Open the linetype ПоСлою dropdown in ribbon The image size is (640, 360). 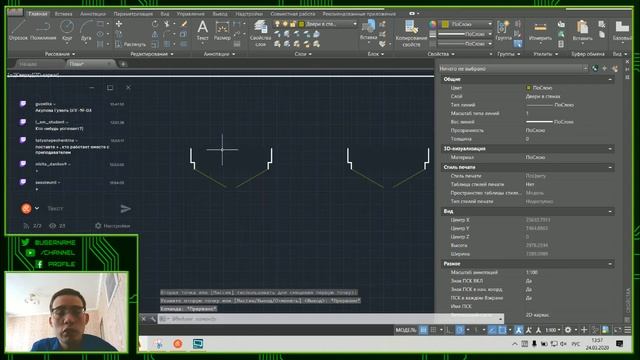[x=490, y=43]
